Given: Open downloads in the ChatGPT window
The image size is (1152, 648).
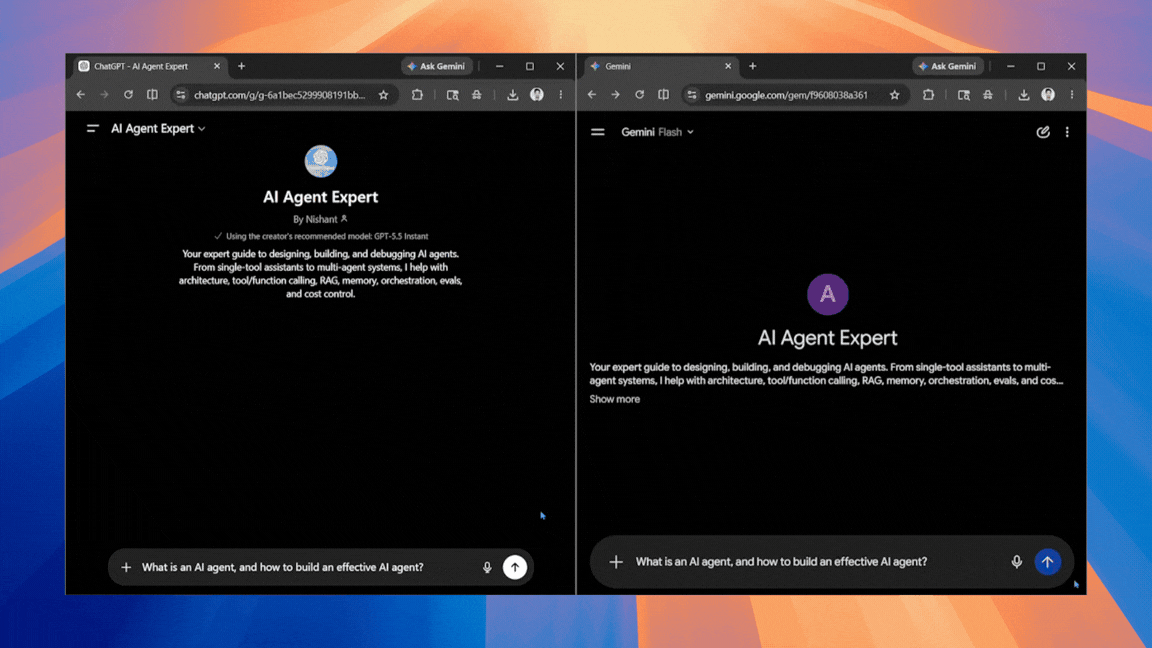Looking at the screenshot, I should [x=513, y=95].
